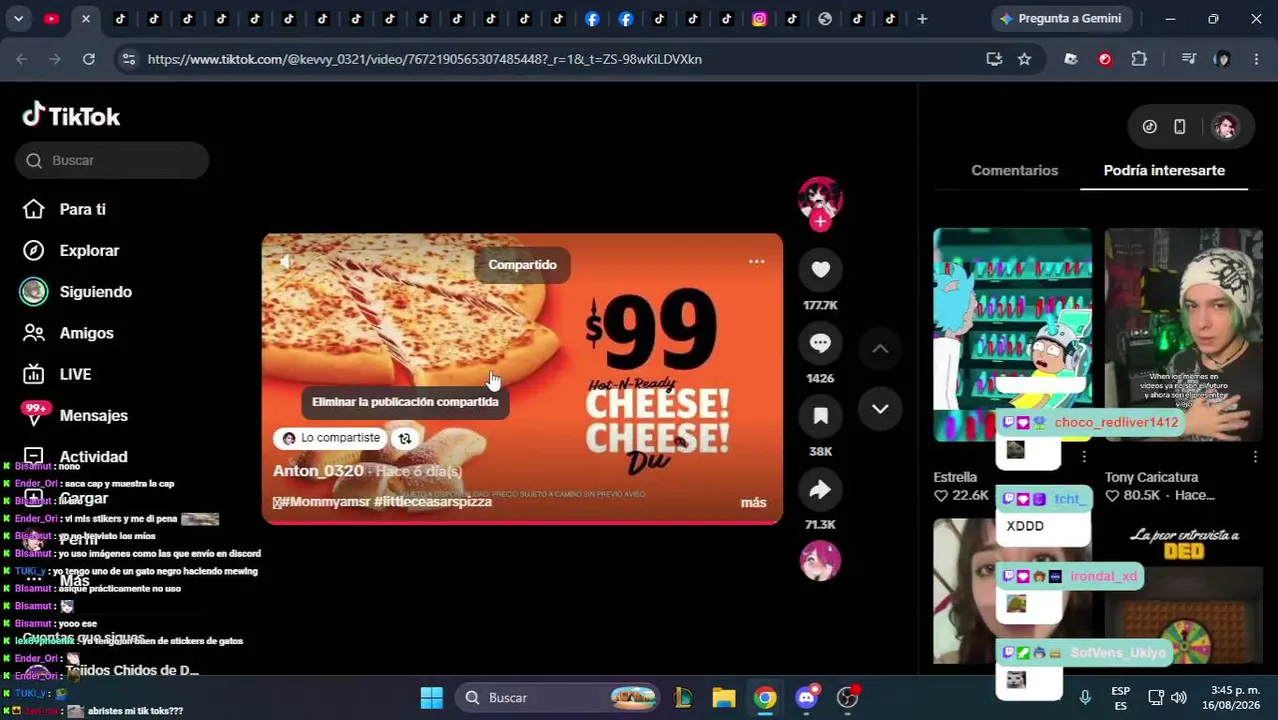This screenshot has height=720, width=1278.
Task: Follow creator via red plus badge
Action: tap(820, 221)
